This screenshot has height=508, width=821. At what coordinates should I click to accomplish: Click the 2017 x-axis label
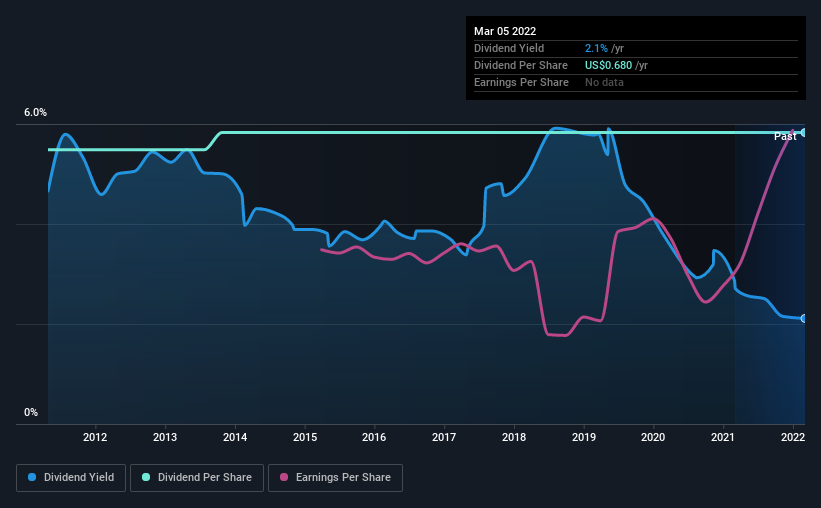pos(444,437)
